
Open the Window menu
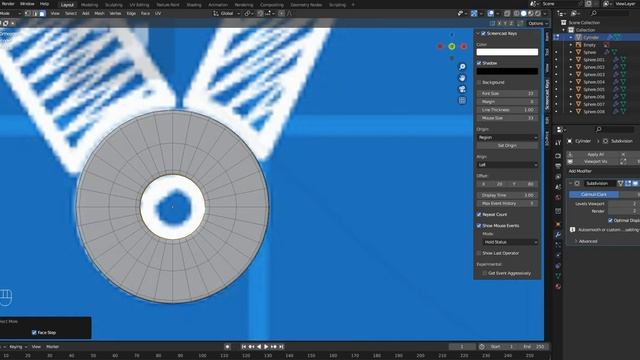(27, 4)
